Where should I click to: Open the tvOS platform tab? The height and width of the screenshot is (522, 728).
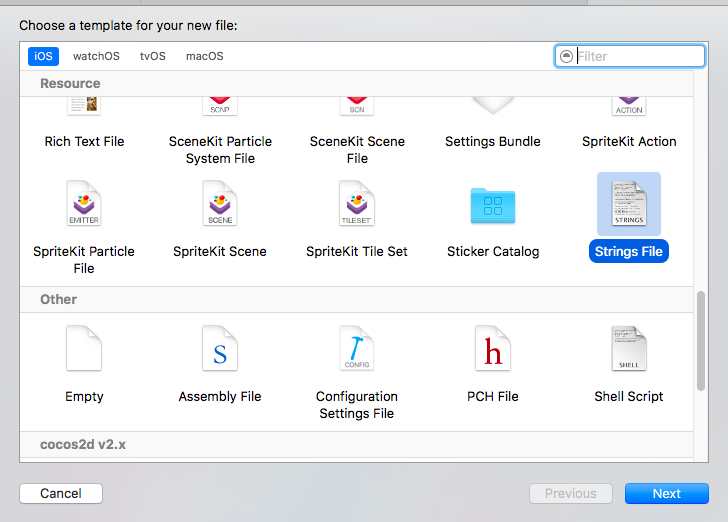(152, 56)
